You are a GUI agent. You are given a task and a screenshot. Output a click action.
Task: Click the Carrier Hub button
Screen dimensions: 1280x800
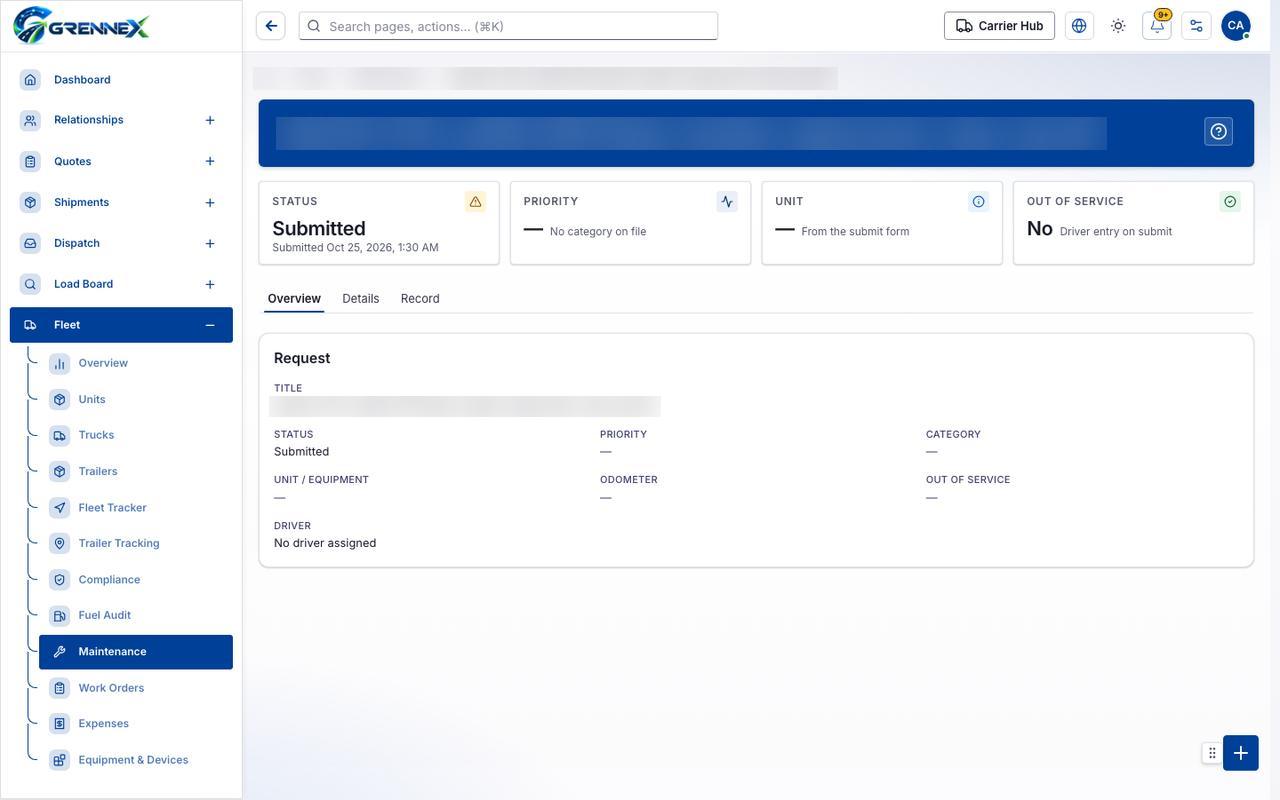click(999, 26)
